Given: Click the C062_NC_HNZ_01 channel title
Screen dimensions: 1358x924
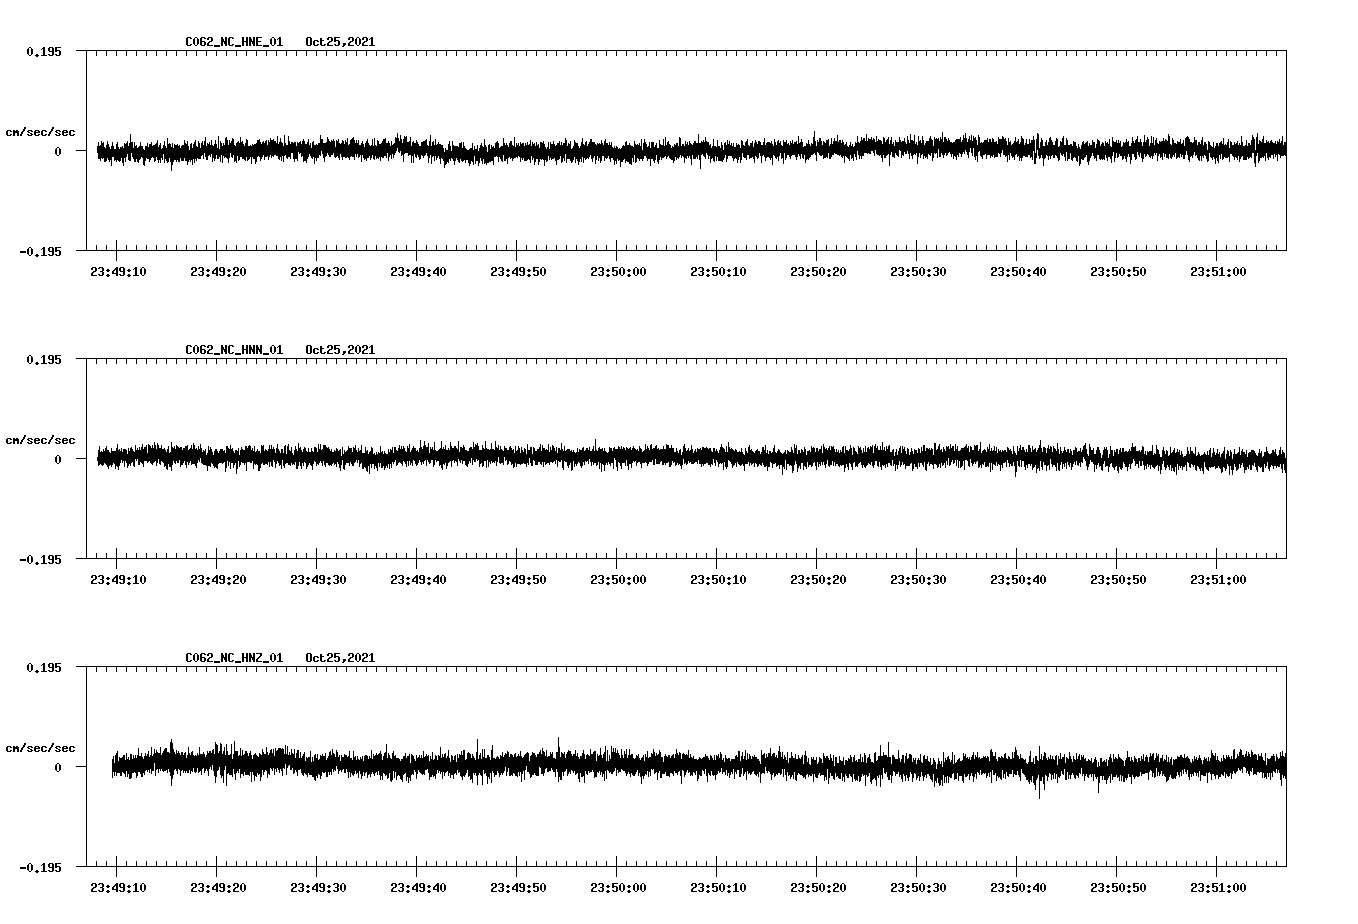Looking at the screenshot, I should (x=234, y=658).
